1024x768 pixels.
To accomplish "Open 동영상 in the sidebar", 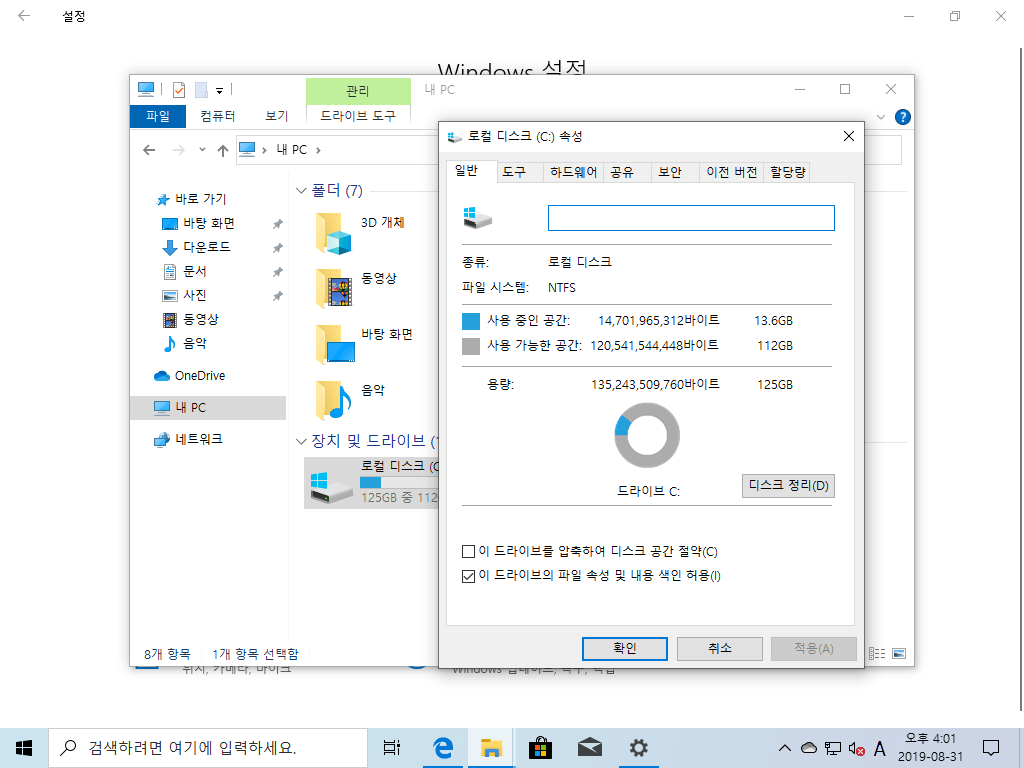I will (200, 319).
